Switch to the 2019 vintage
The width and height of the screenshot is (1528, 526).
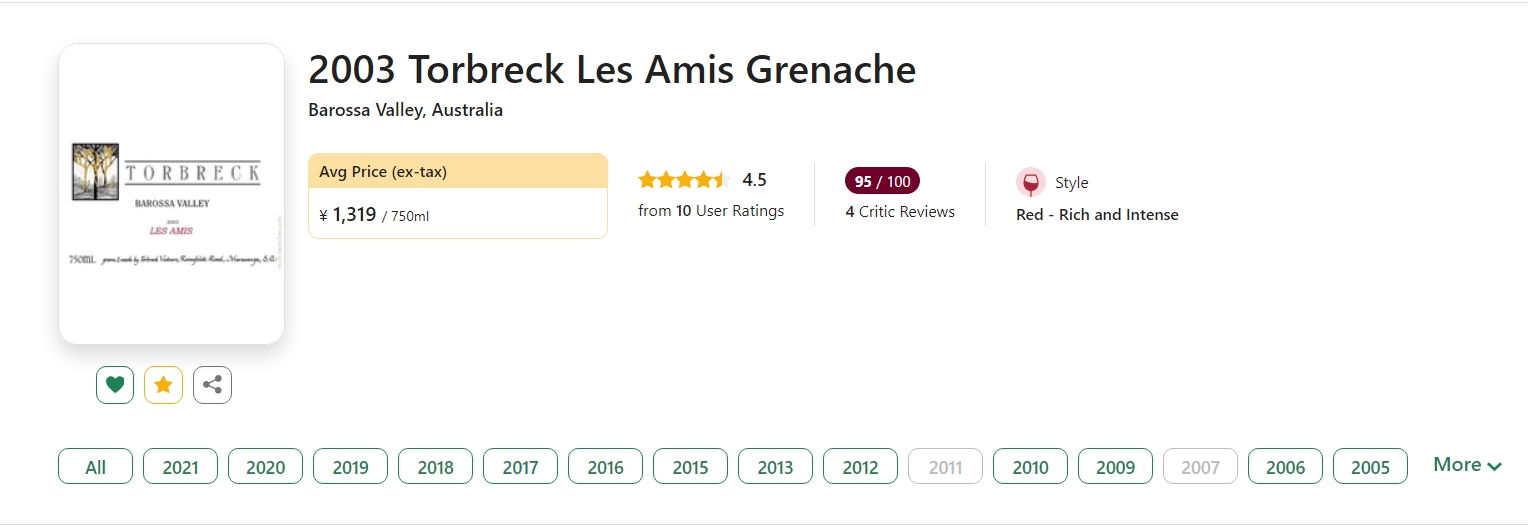[x=350, y=467]
